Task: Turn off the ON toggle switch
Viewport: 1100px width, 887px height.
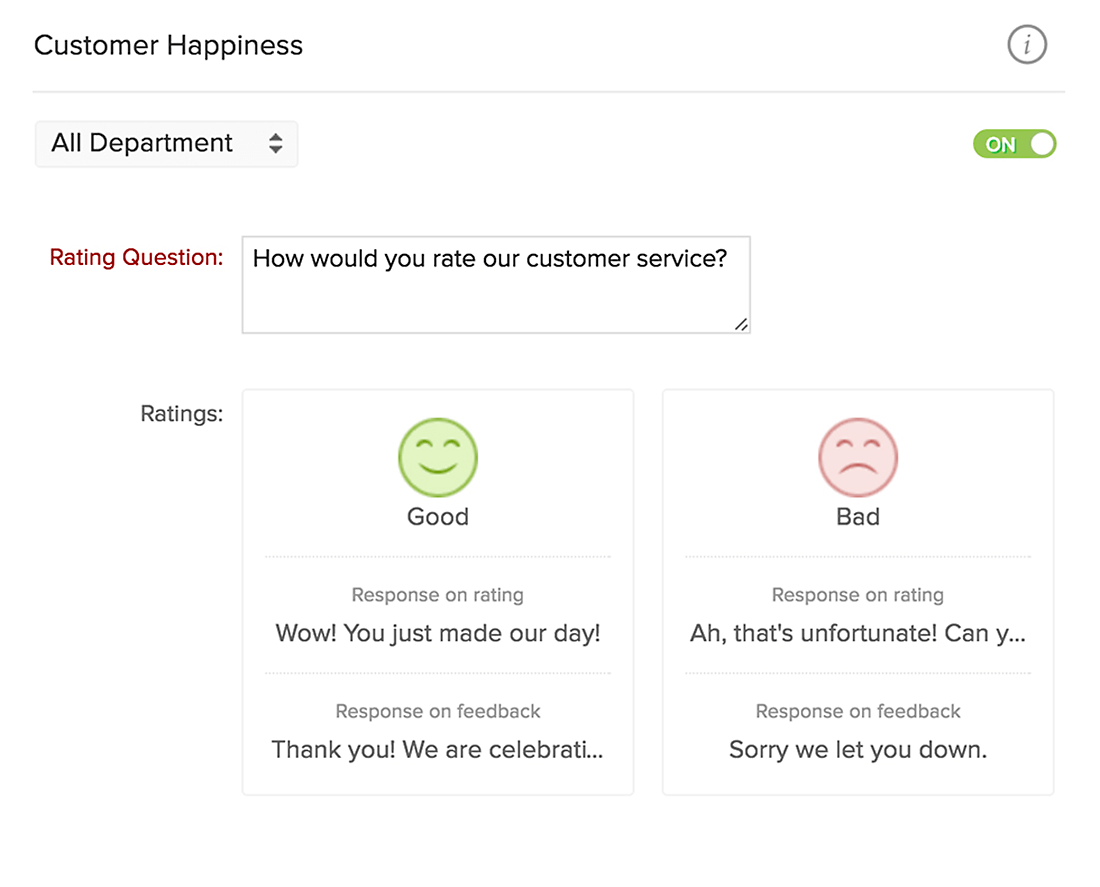Action: pyautogui.click(x=1014, y=144)
